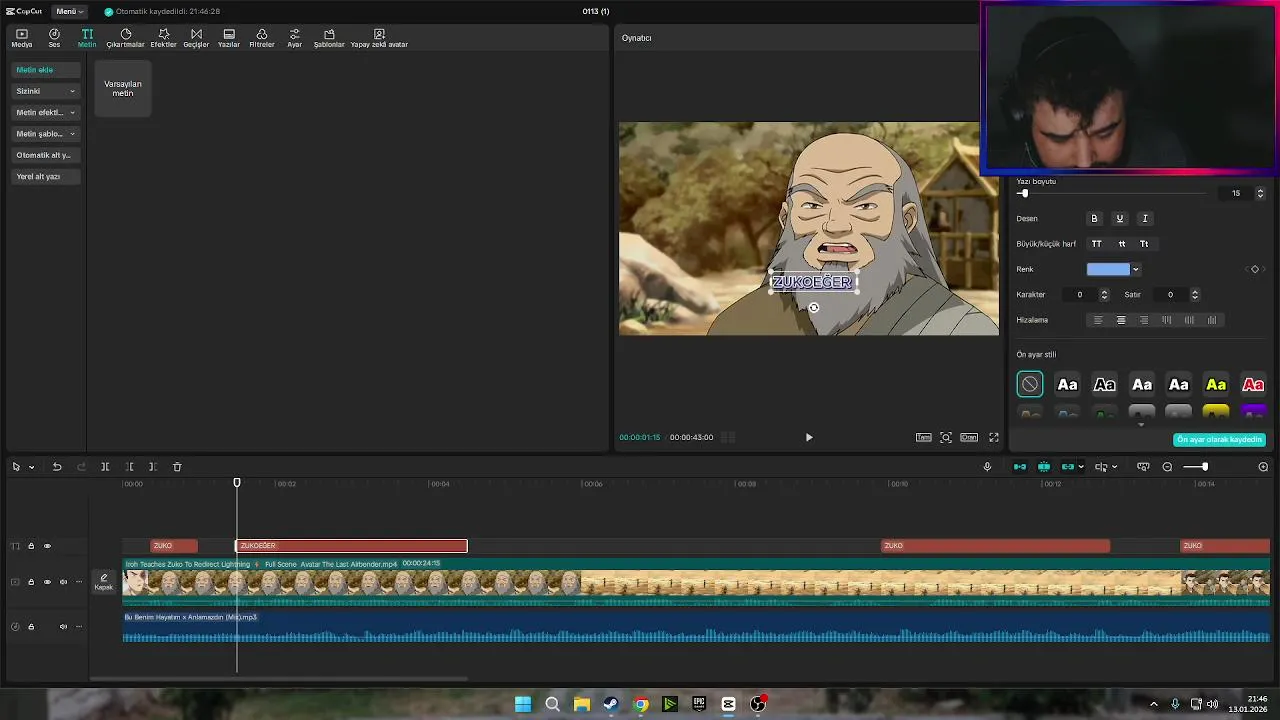Click the font size value field
Viewport: 1280px width, 720px height.
[1236, 193]
